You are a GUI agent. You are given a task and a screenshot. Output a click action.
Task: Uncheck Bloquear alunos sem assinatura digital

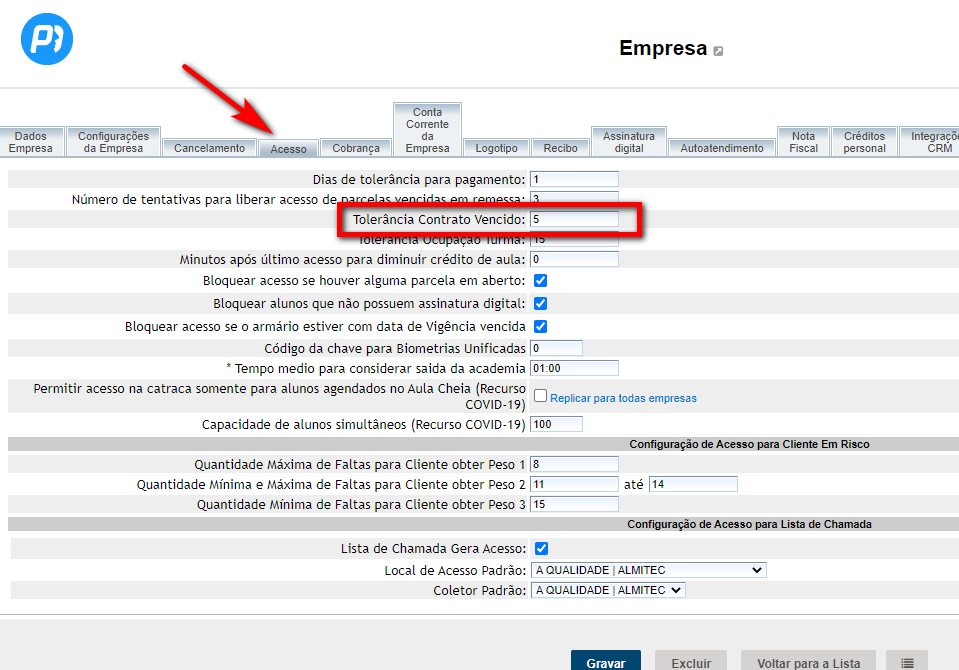coord(541,303)
